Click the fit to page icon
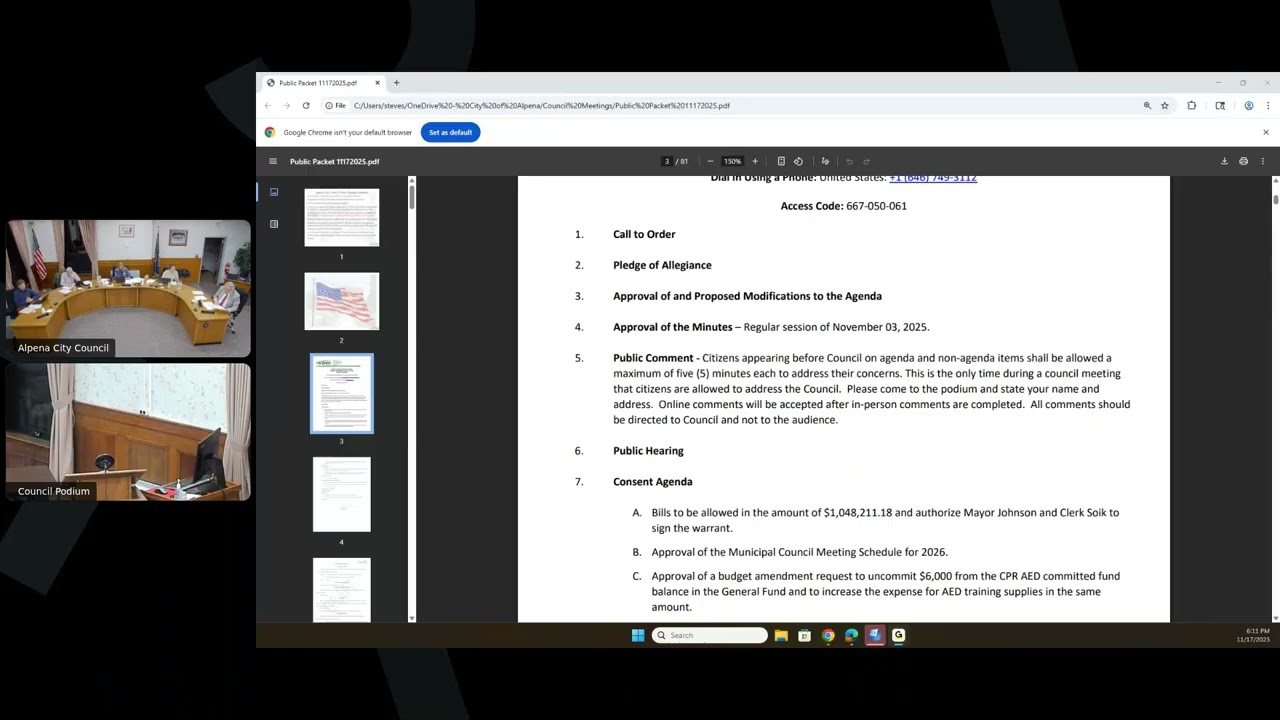Image resolution: width=1280 pixels, height=720 pixels. (781, 161)
